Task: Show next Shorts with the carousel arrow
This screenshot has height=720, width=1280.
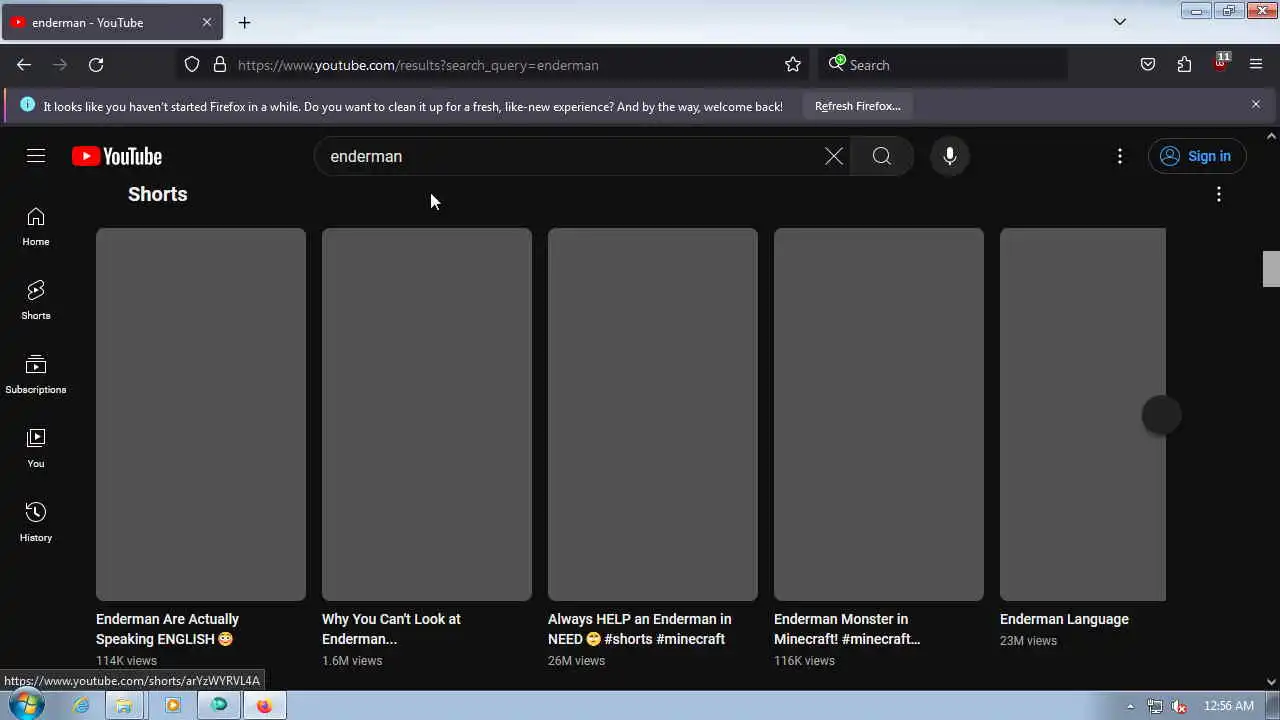Action: tap(1161, 415)
